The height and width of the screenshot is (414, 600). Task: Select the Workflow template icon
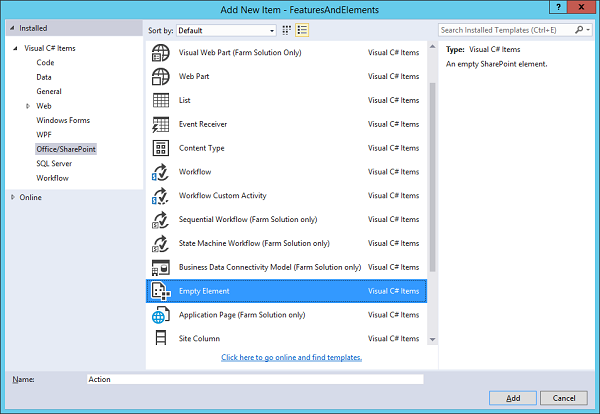pos(160,172)
